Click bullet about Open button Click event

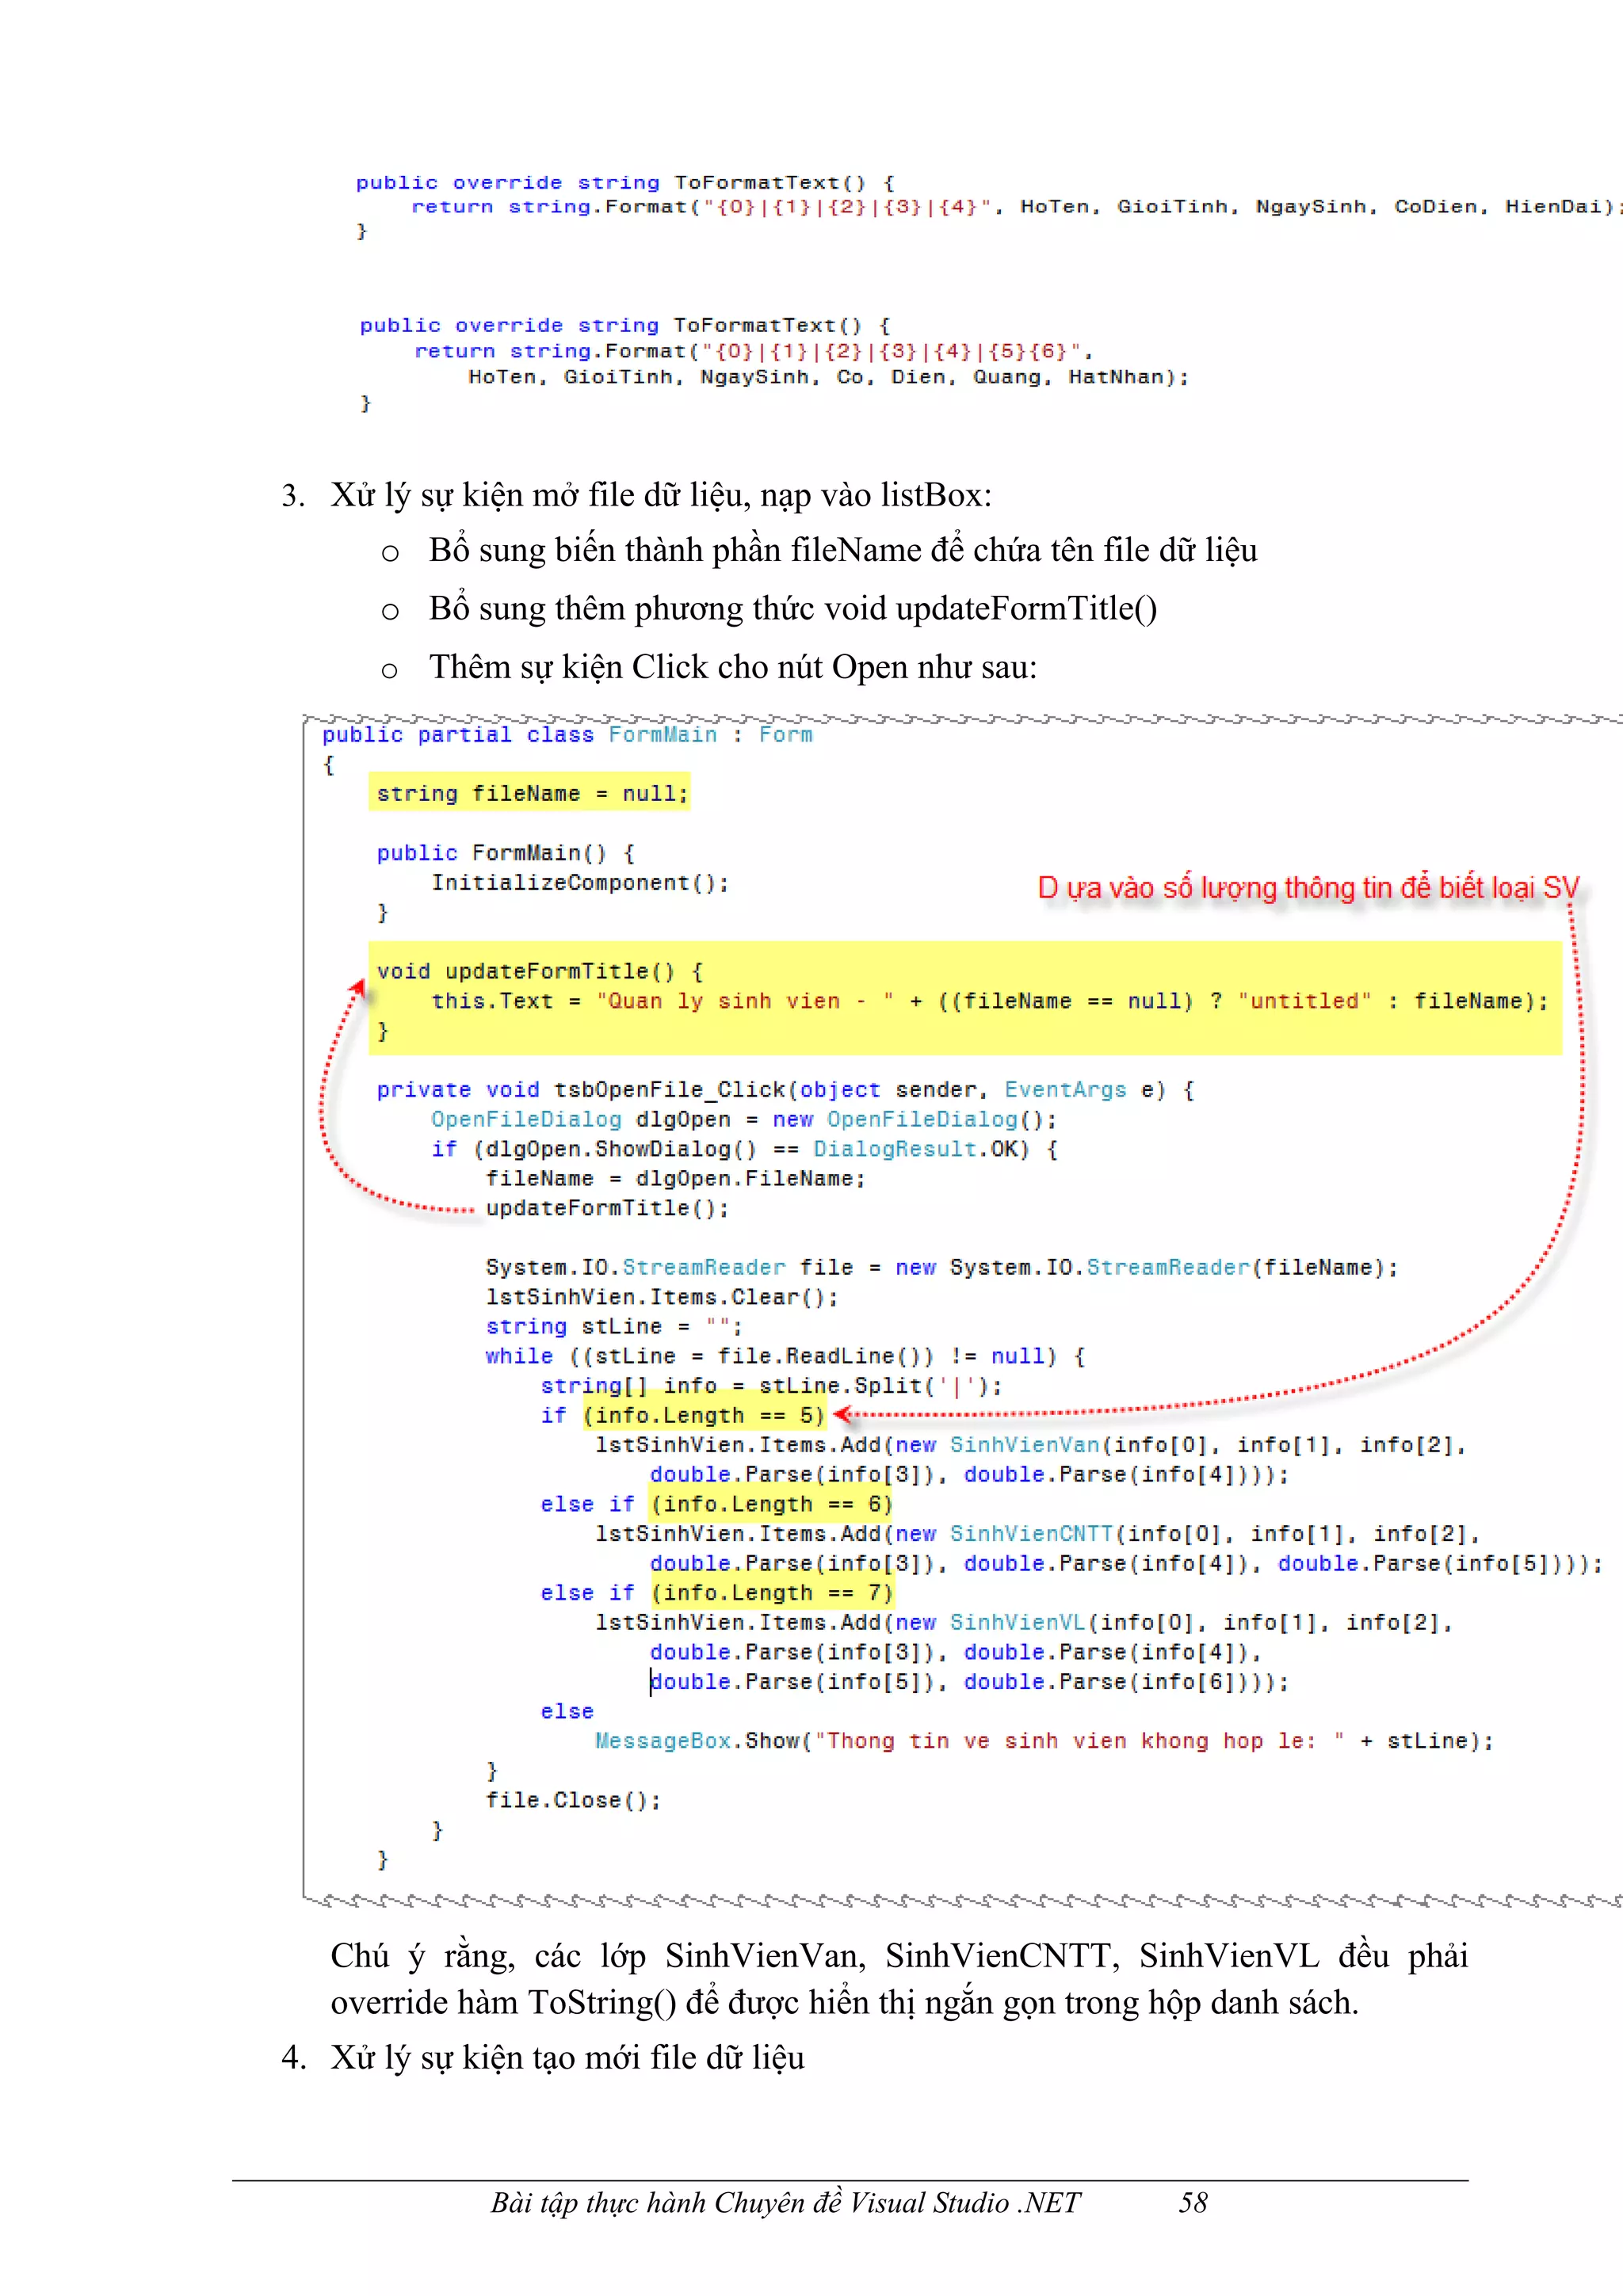coord(732,667)
